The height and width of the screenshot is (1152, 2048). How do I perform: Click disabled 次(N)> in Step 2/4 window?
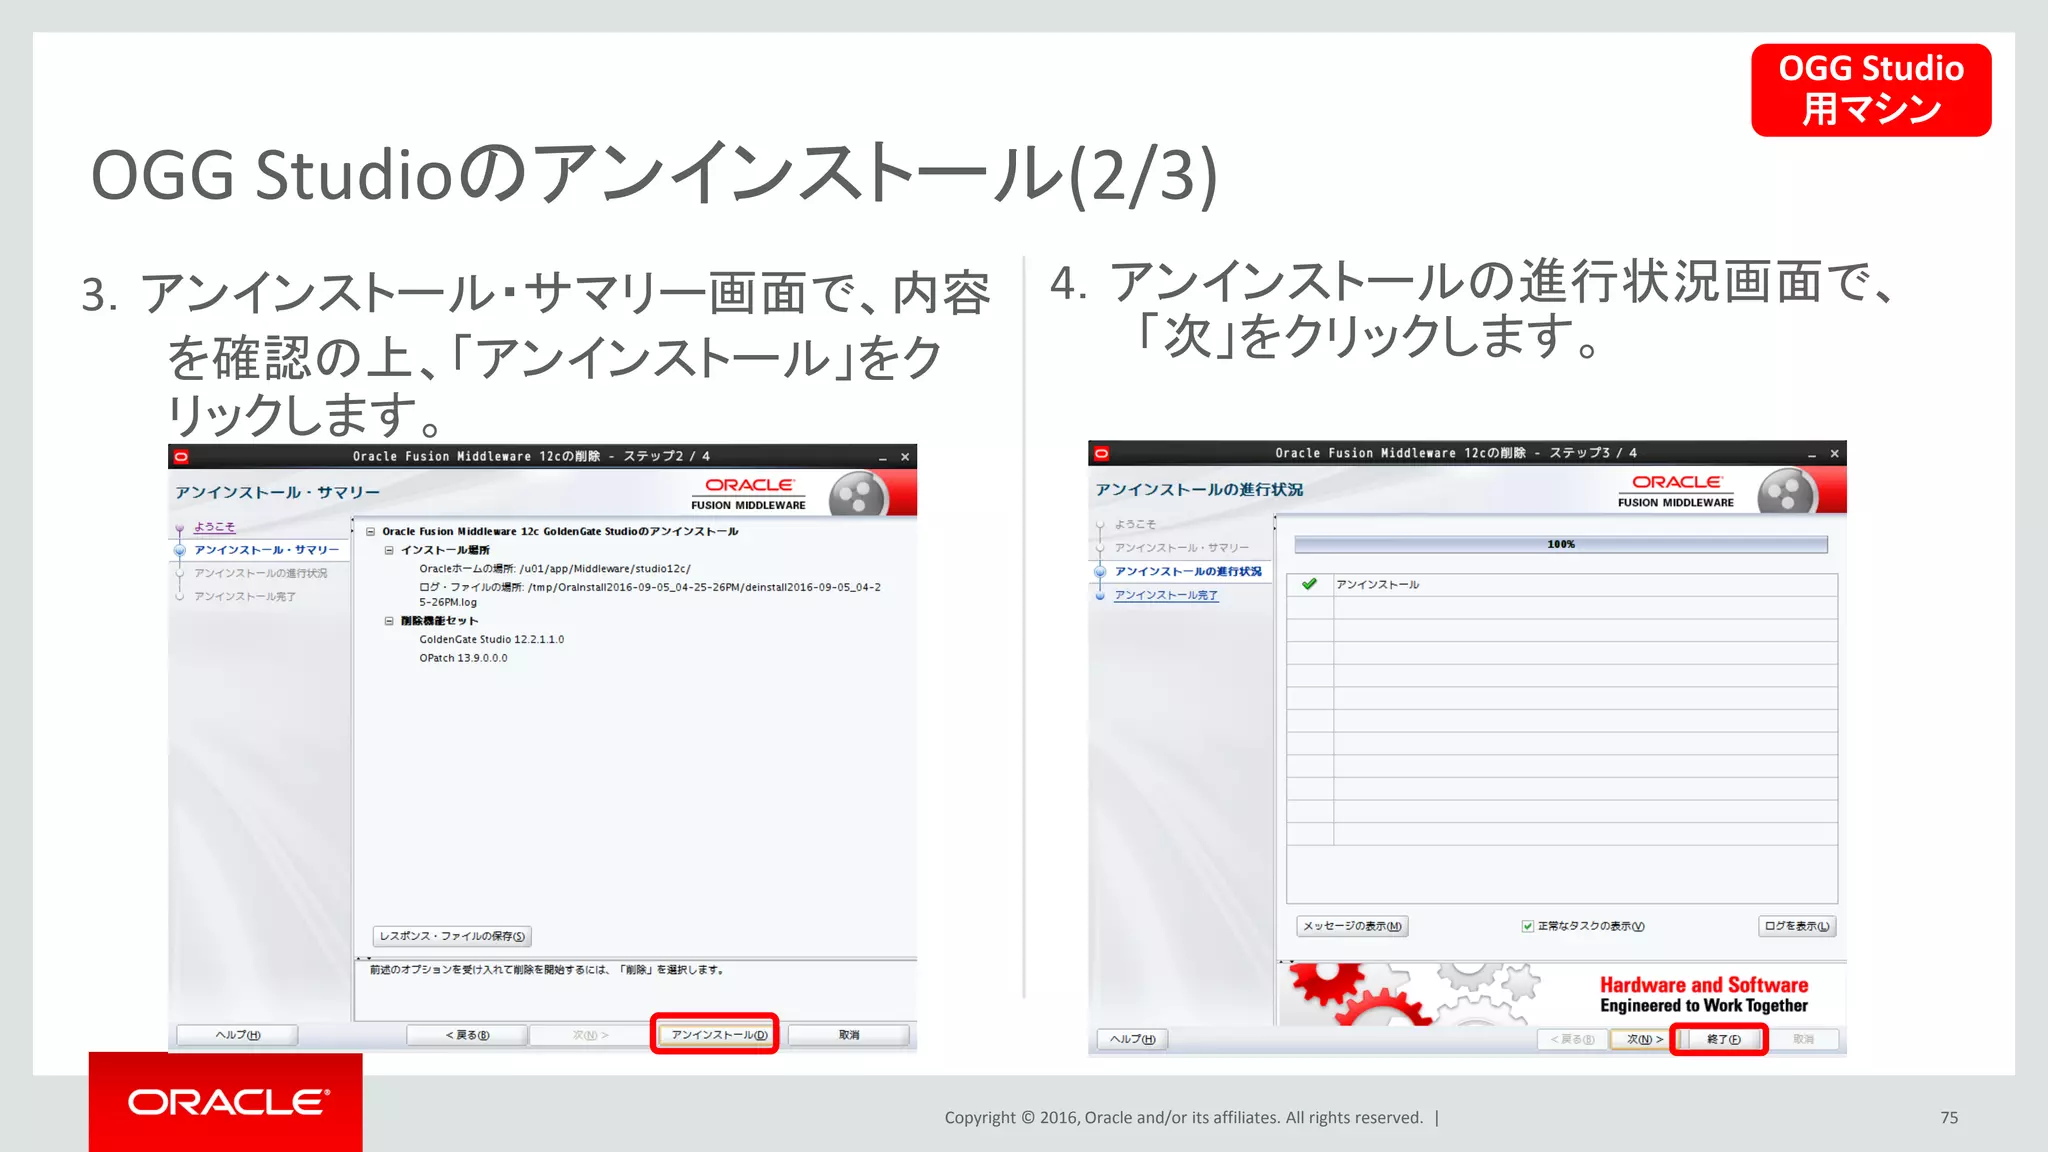click(x=590, y=1035)
